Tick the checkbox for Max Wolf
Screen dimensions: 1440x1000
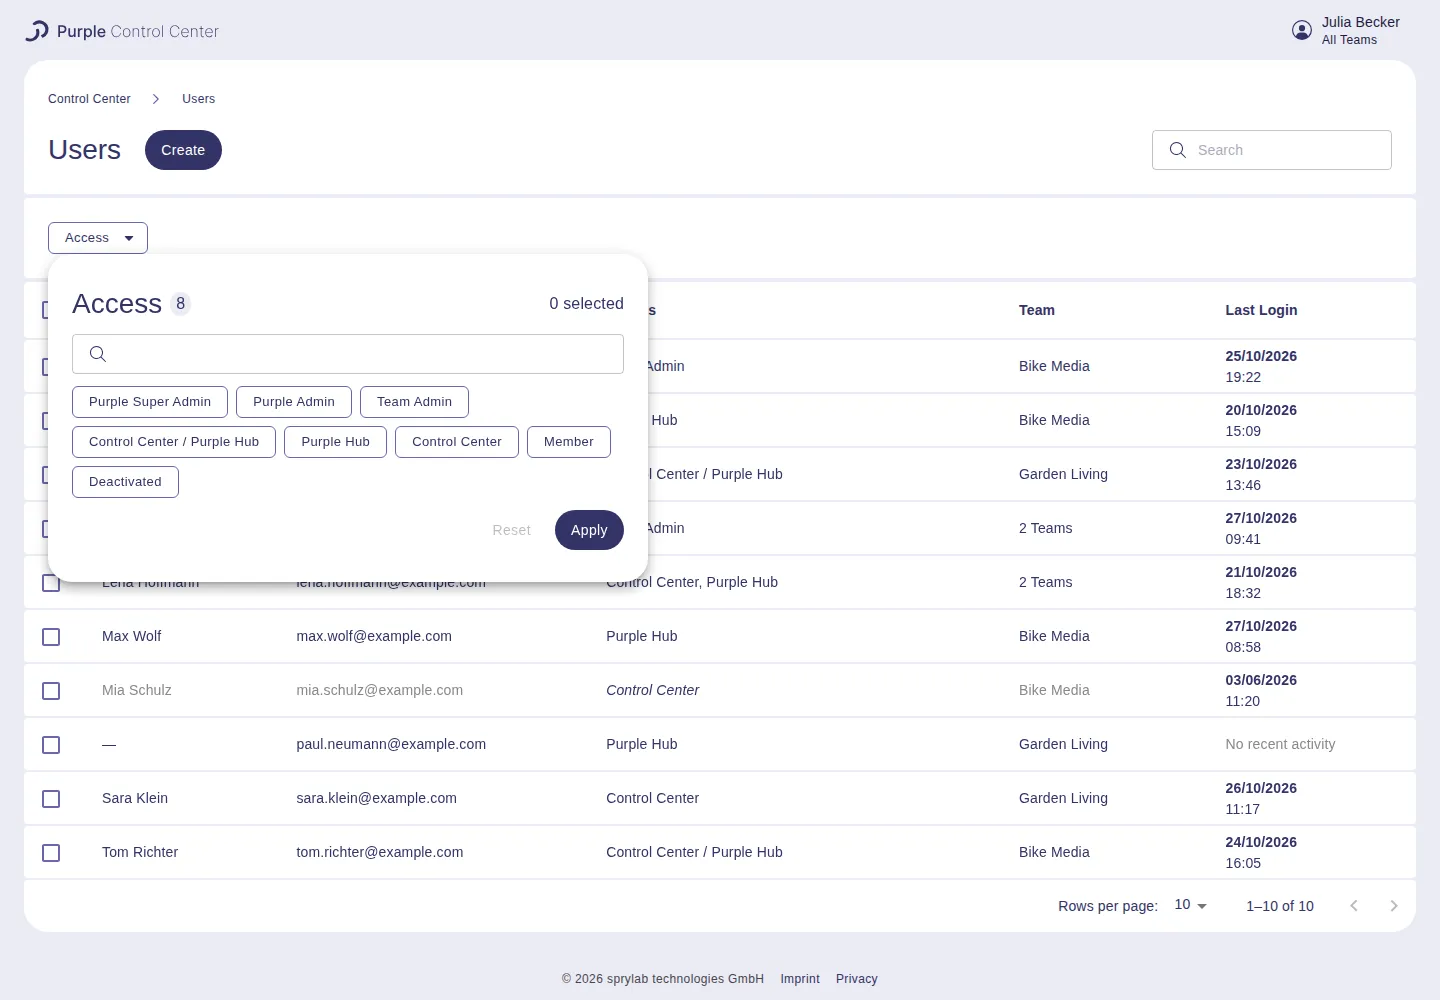click(x=51, y=637)
